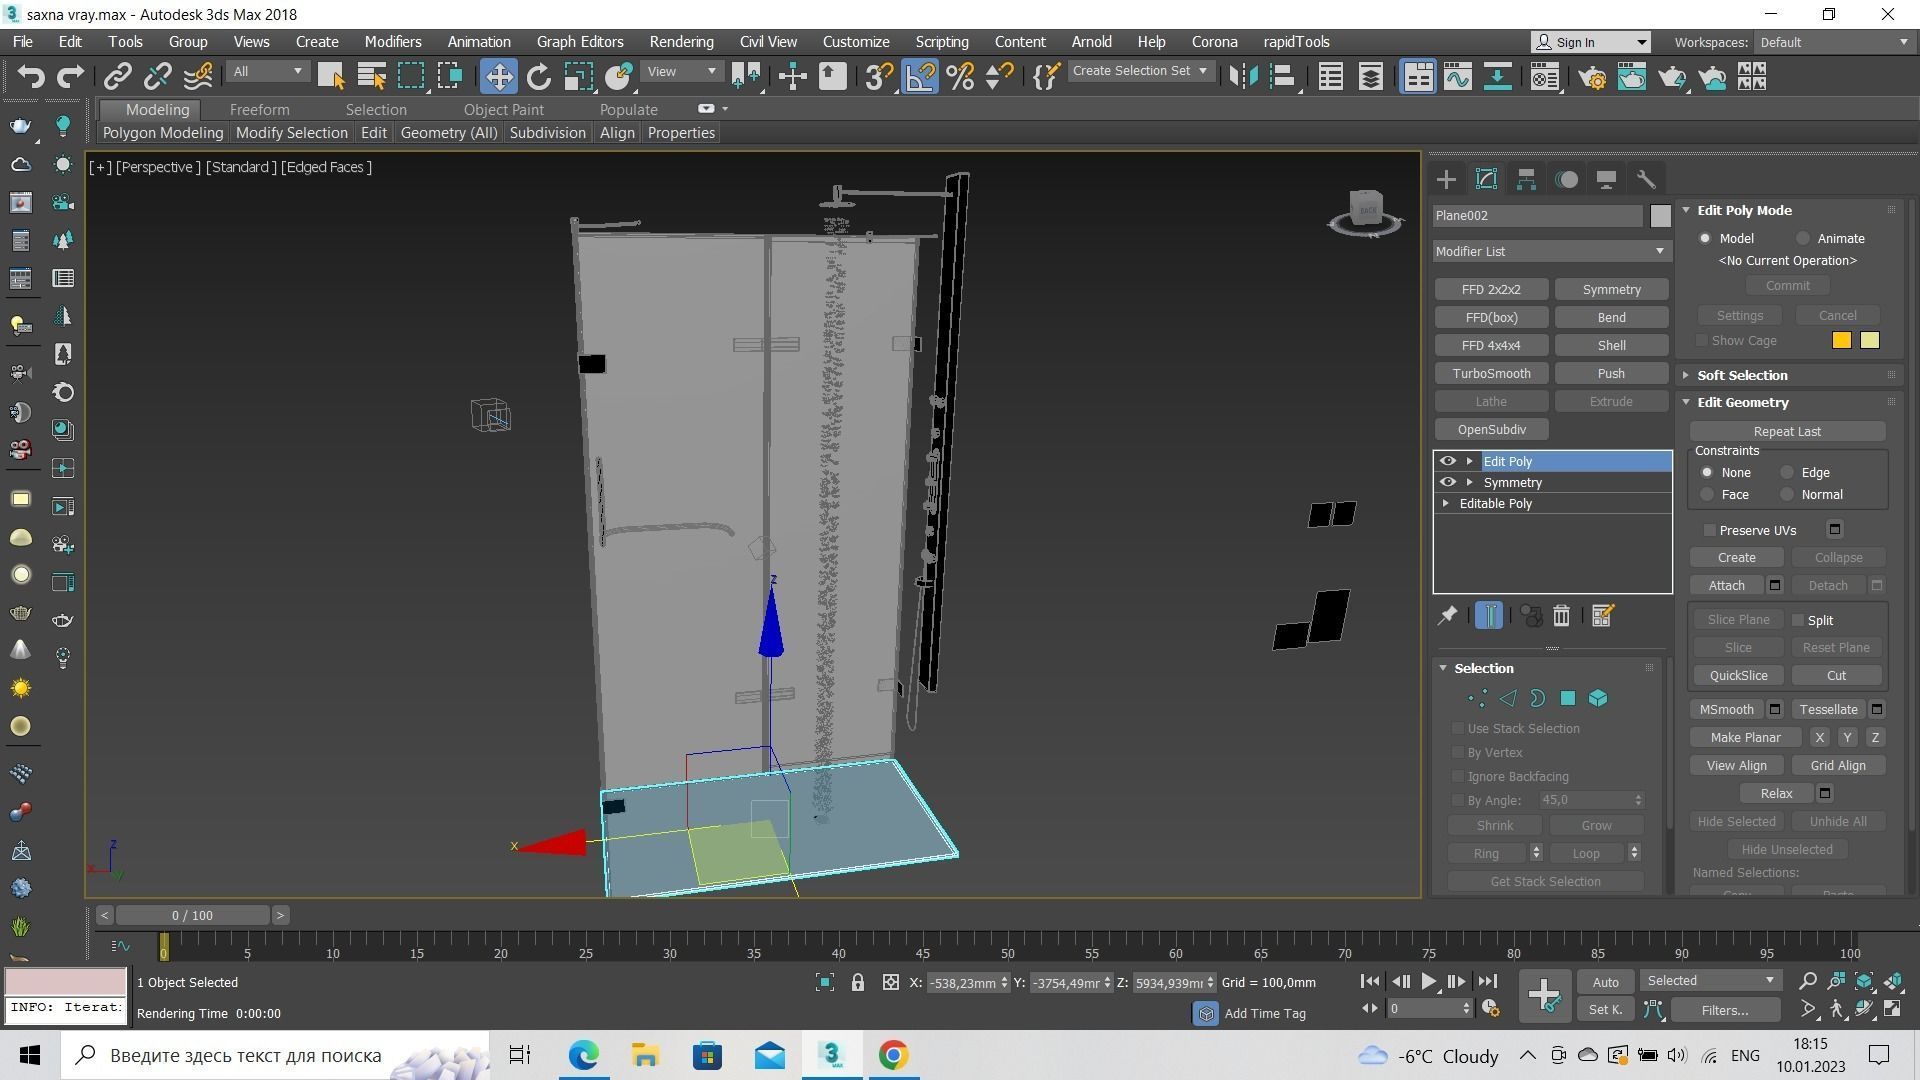Open Chrome from Windows taskbar
Image resolution: width=1920 pixels, height=1080 pixels.
(893, 1055)
